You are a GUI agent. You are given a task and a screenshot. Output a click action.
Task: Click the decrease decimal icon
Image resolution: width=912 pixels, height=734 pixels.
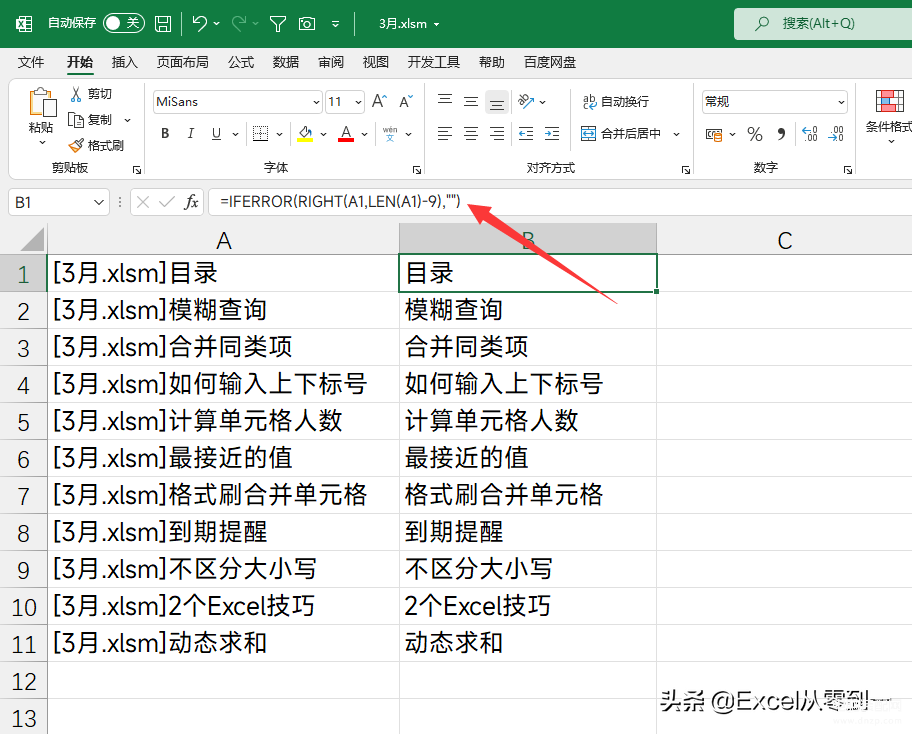tap(836, 134)
